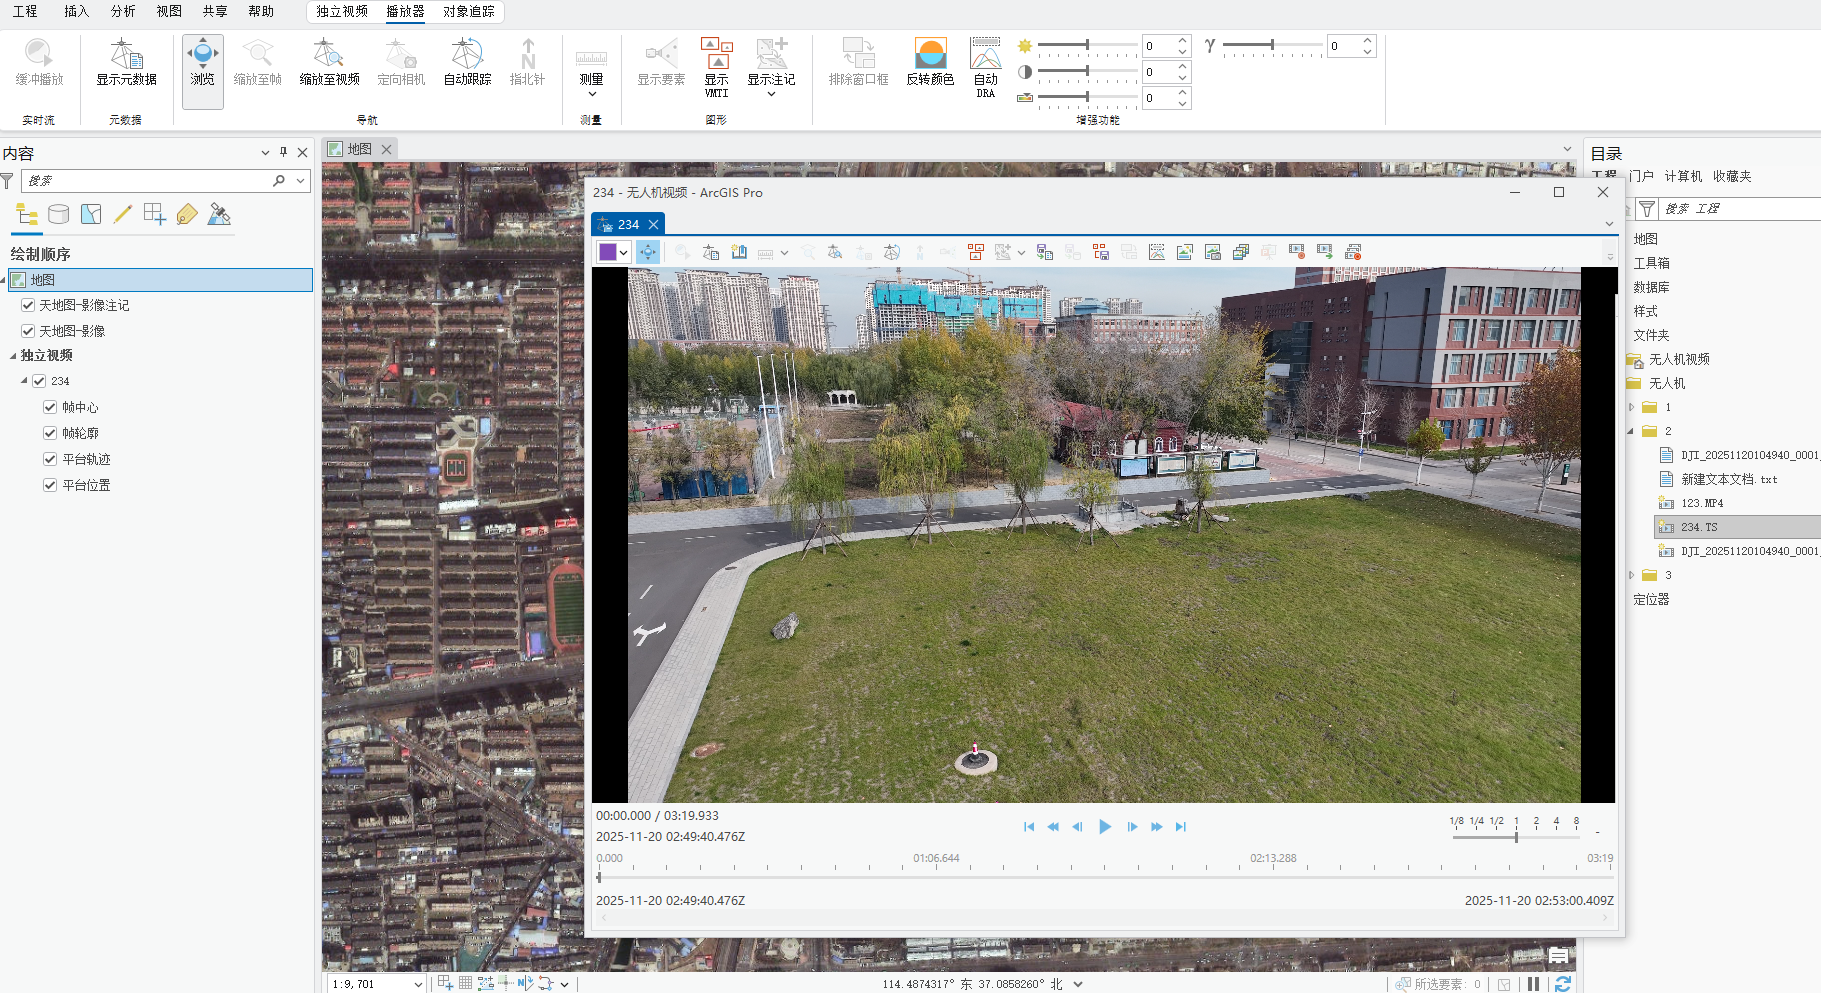1821x993 pixels.
Task: Open the 插入 ribbon tab
Action: click(x=76, y=11)
